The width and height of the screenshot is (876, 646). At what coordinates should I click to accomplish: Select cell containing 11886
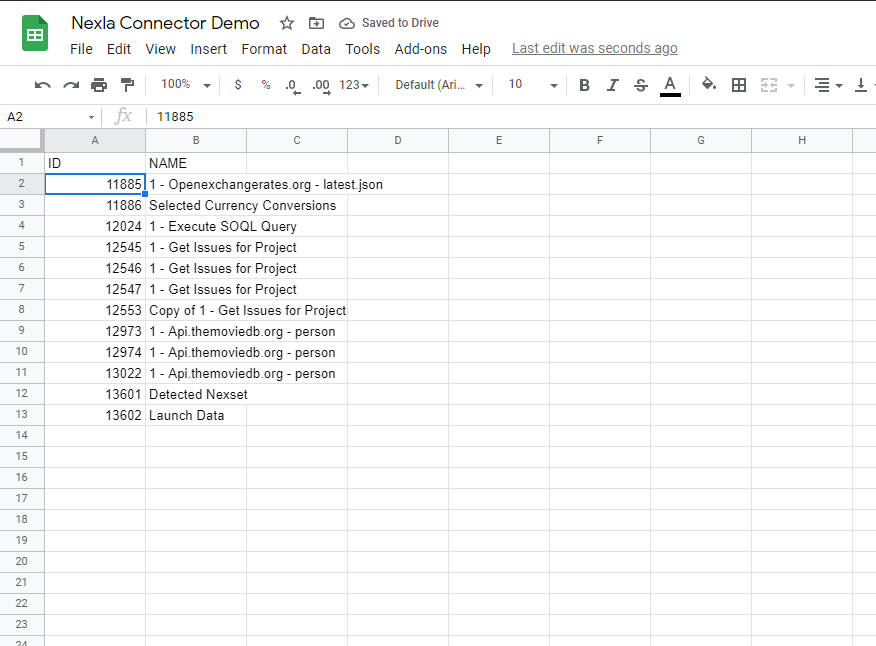[x=95, y=205]
